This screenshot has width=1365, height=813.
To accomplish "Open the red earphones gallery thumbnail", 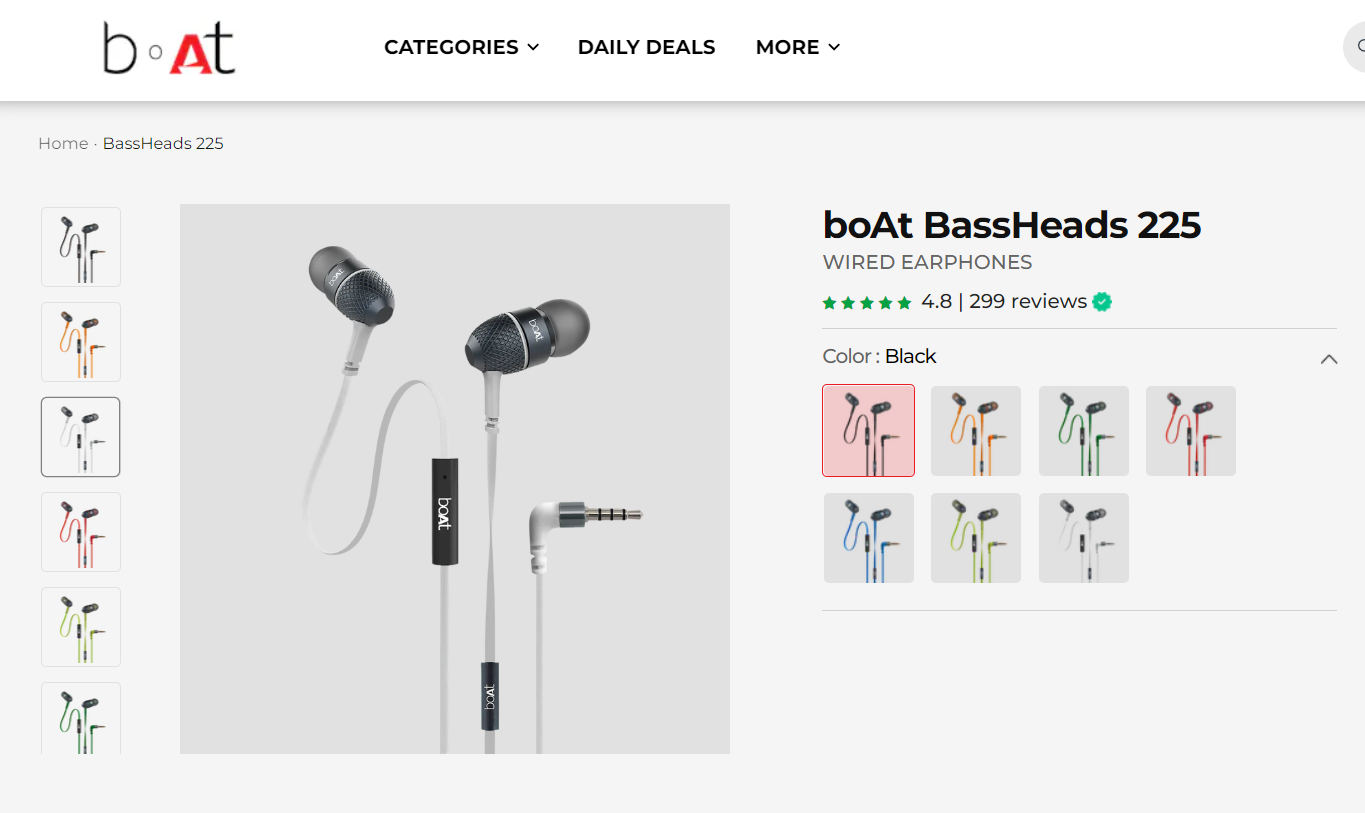I will coord(81,532).
